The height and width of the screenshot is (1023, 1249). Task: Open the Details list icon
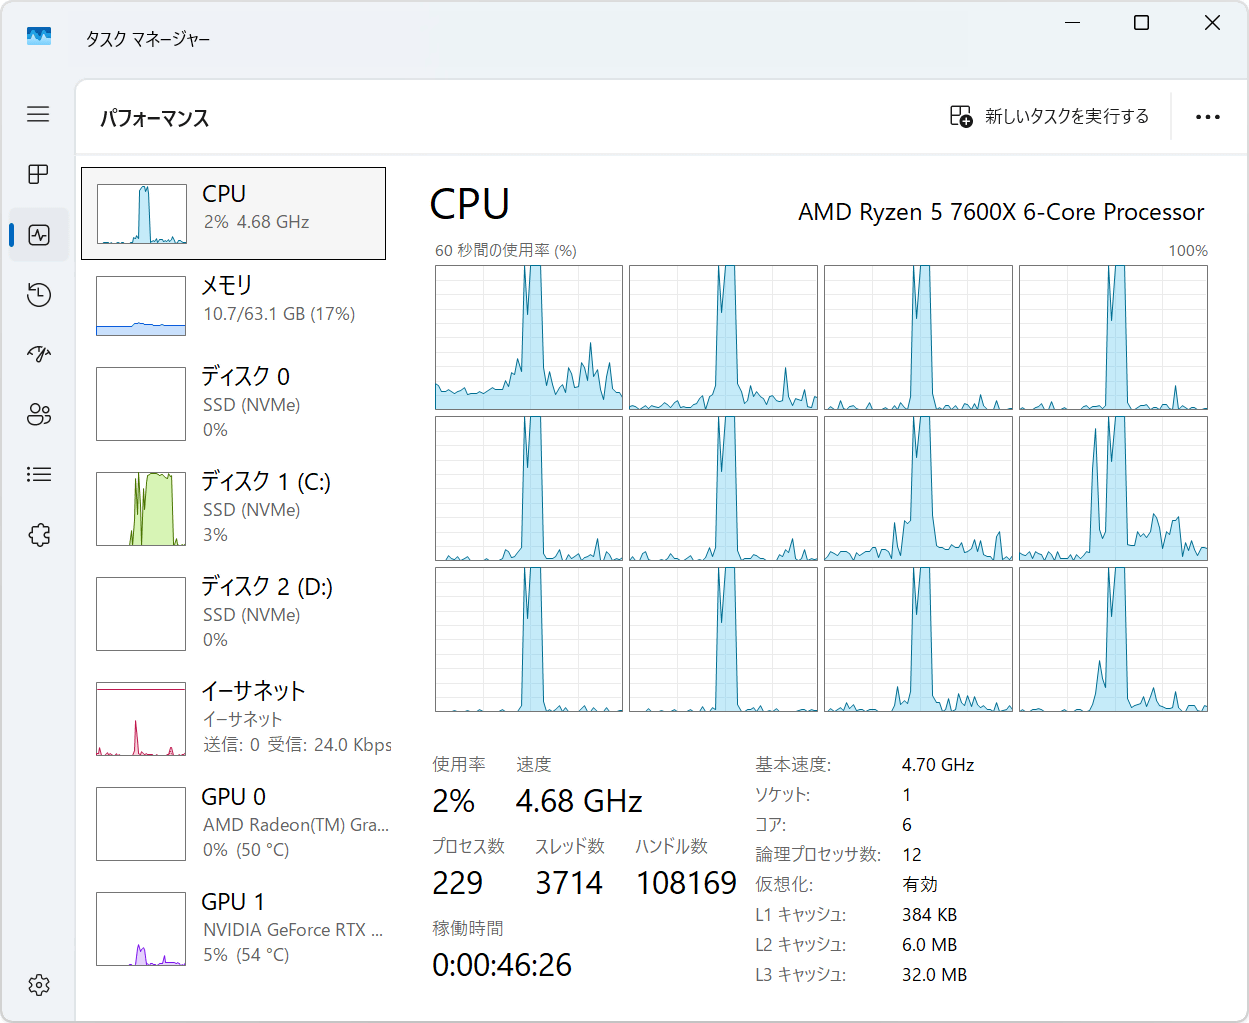[x=39, y=474]
